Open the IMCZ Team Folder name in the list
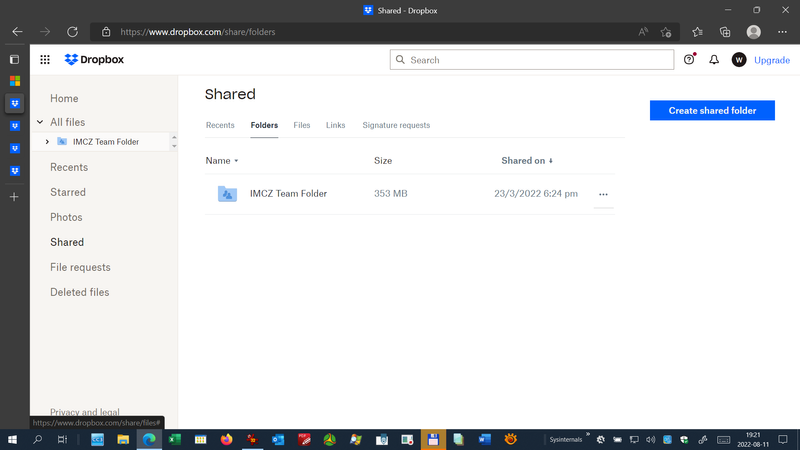The height and width of the screenshot is (450, 800). point(288,194)
